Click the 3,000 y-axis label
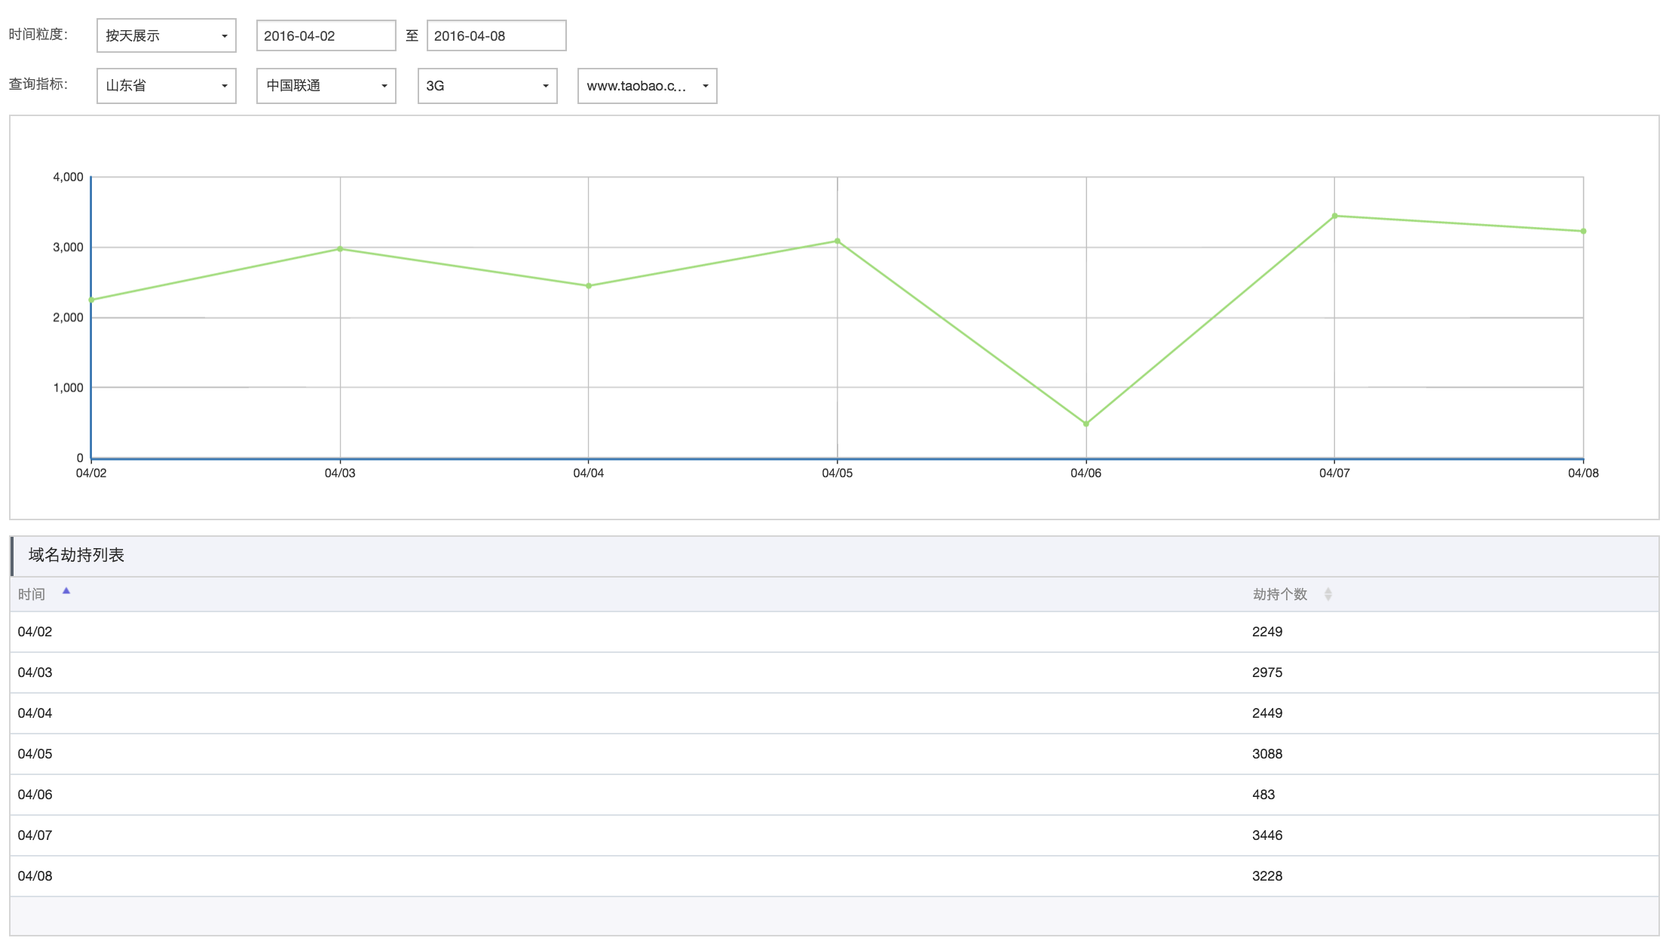1666x950 pixels. 68,247
